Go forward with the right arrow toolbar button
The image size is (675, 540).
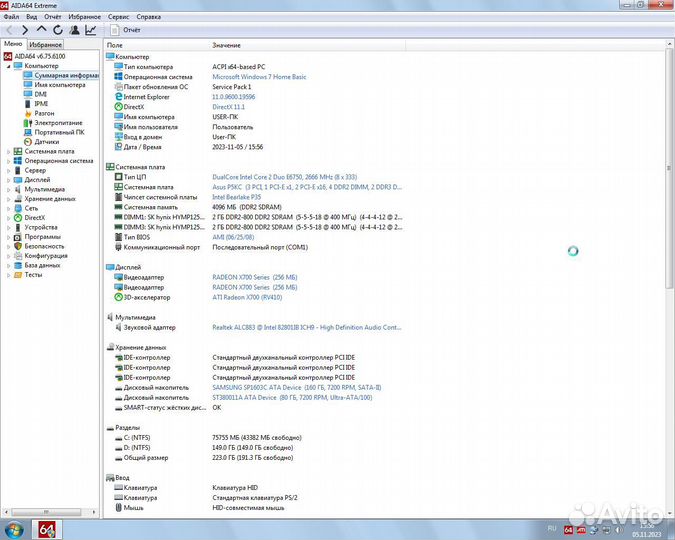pyautogui.click(x=25, y=30)
